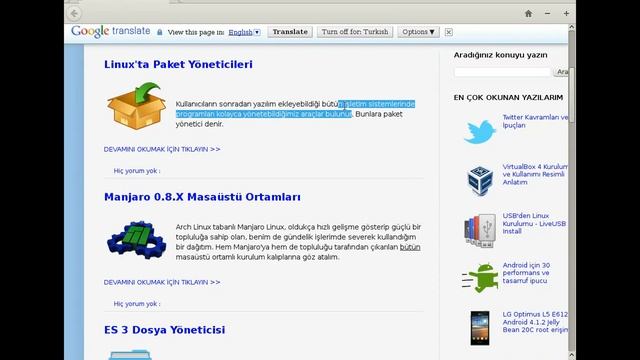Image resolution: width=640 pixels, height=360 pixels.
Task: Click the Twitter bird icon
Action: pos(480,131)
